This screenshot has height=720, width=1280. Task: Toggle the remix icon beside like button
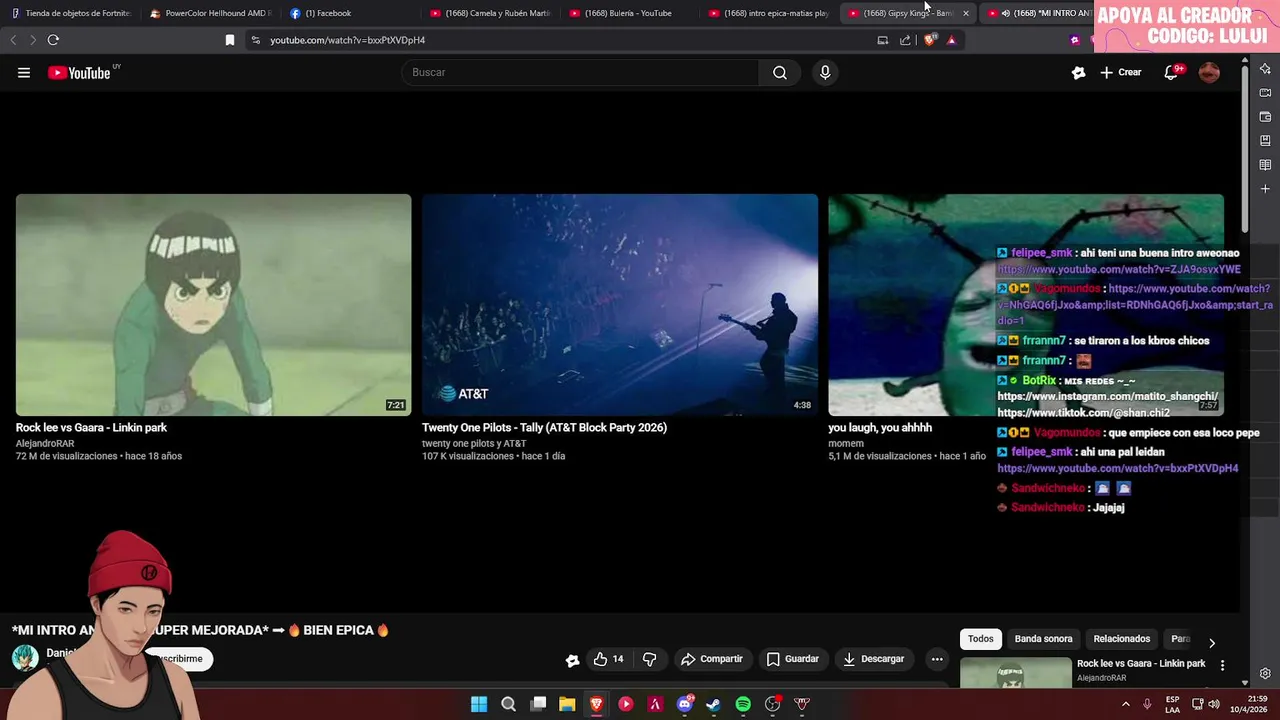coord(572,660)
